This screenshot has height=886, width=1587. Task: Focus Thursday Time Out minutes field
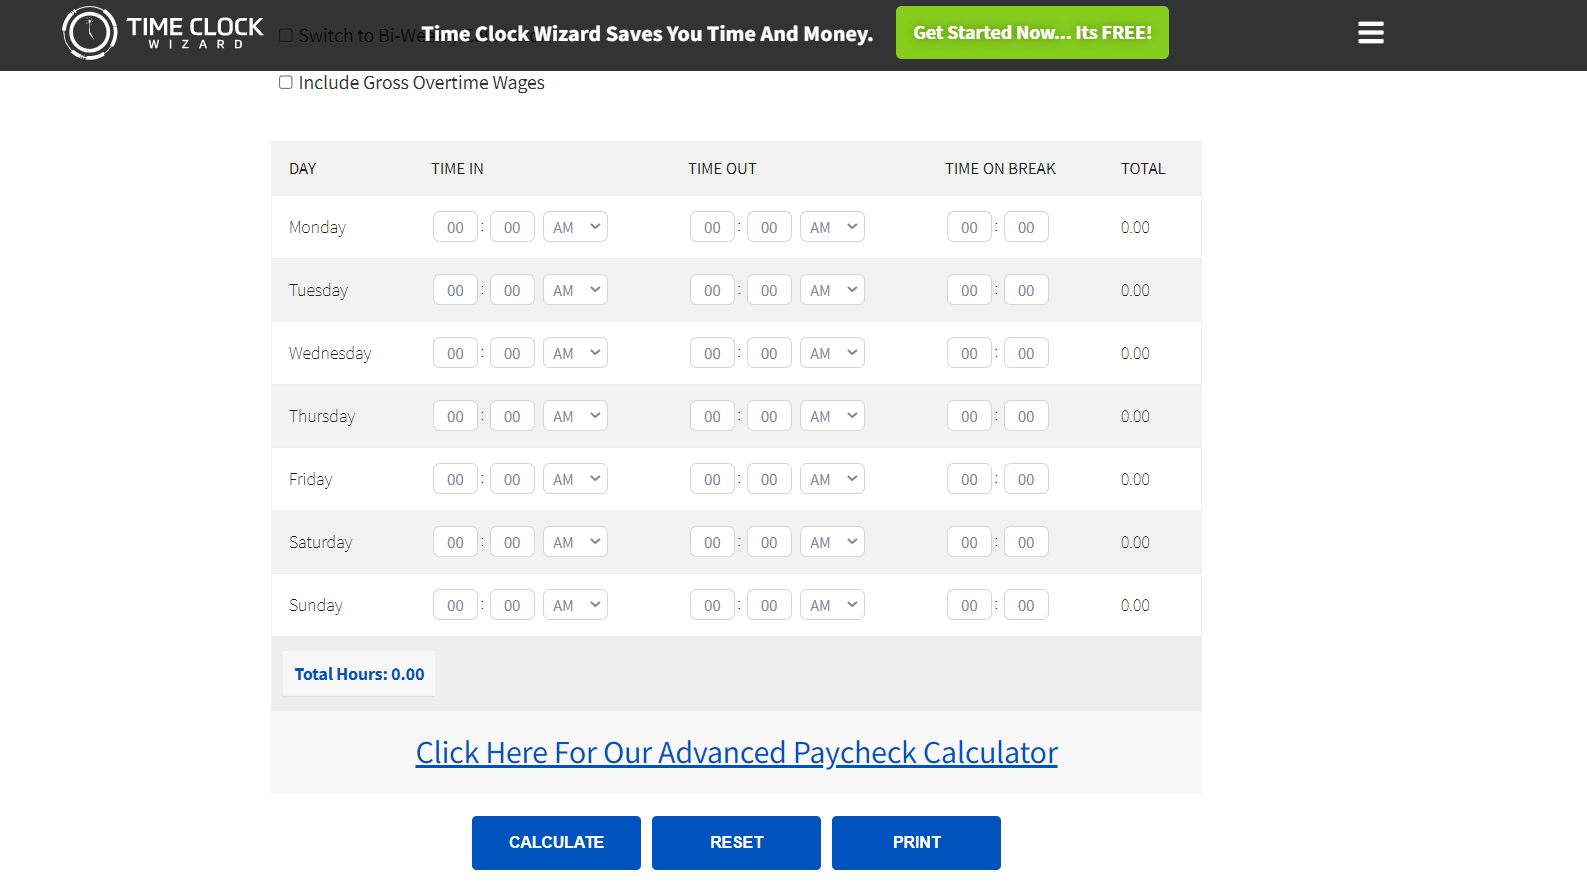coord(769,416)
